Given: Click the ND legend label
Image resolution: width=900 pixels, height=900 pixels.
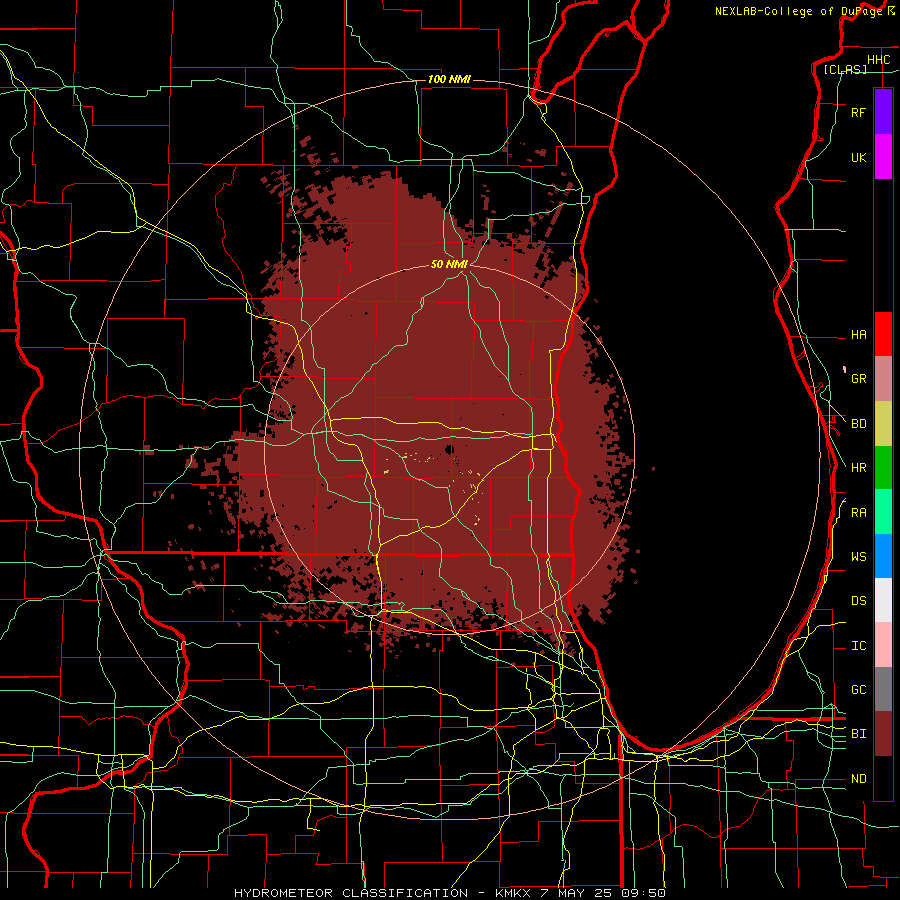Looking at the screenshot, I should 859,779.
